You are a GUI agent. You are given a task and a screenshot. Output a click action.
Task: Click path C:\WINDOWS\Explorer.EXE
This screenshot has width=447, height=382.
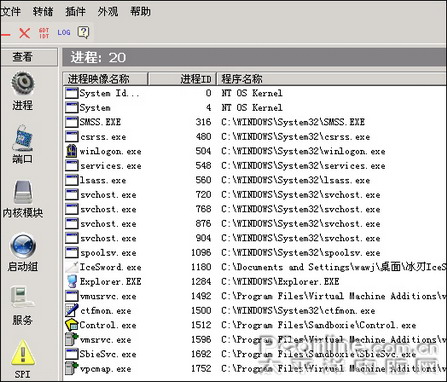pos(280,282)
